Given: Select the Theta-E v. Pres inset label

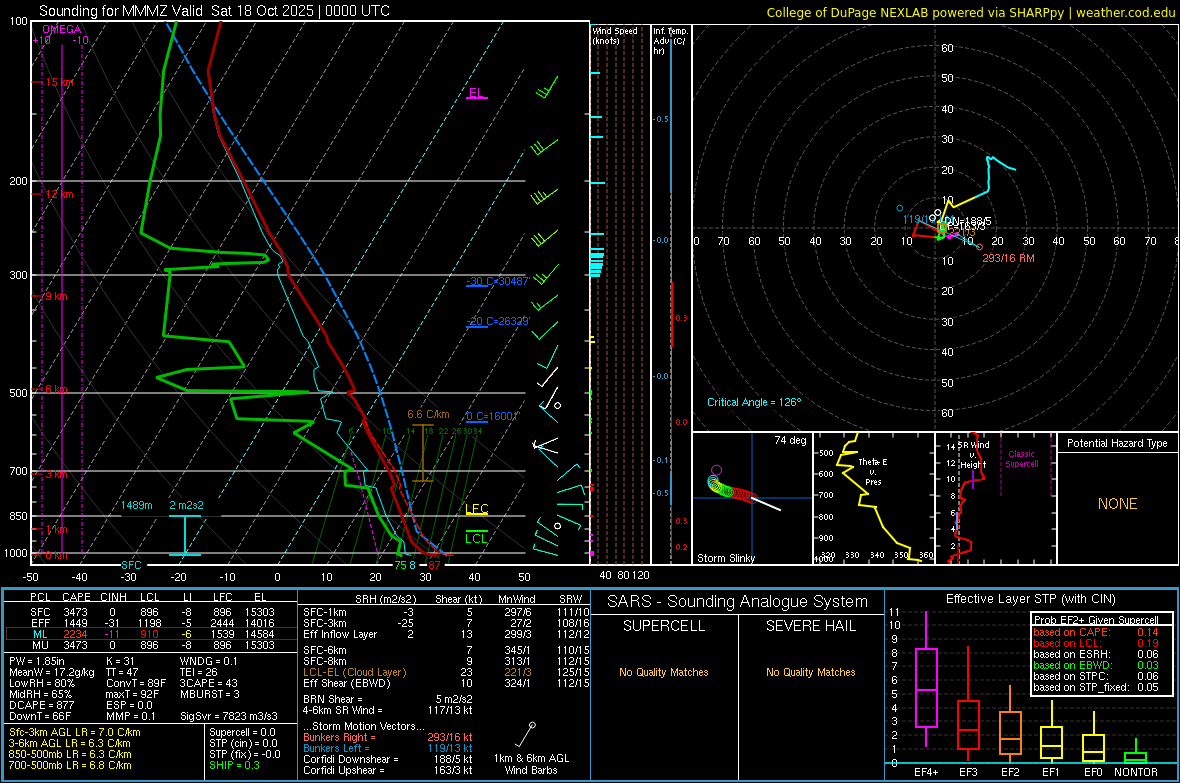Looking at the screenshot, I should click(x=873, y=471).
